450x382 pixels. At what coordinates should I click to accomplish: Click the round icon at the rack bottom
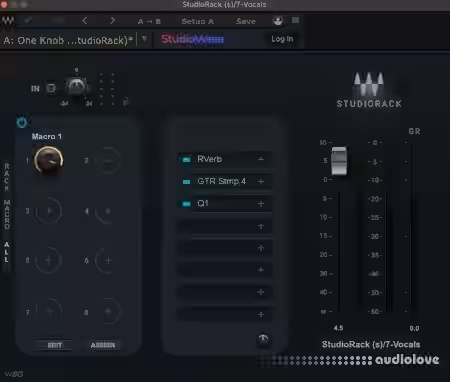(x=263, y=339)
